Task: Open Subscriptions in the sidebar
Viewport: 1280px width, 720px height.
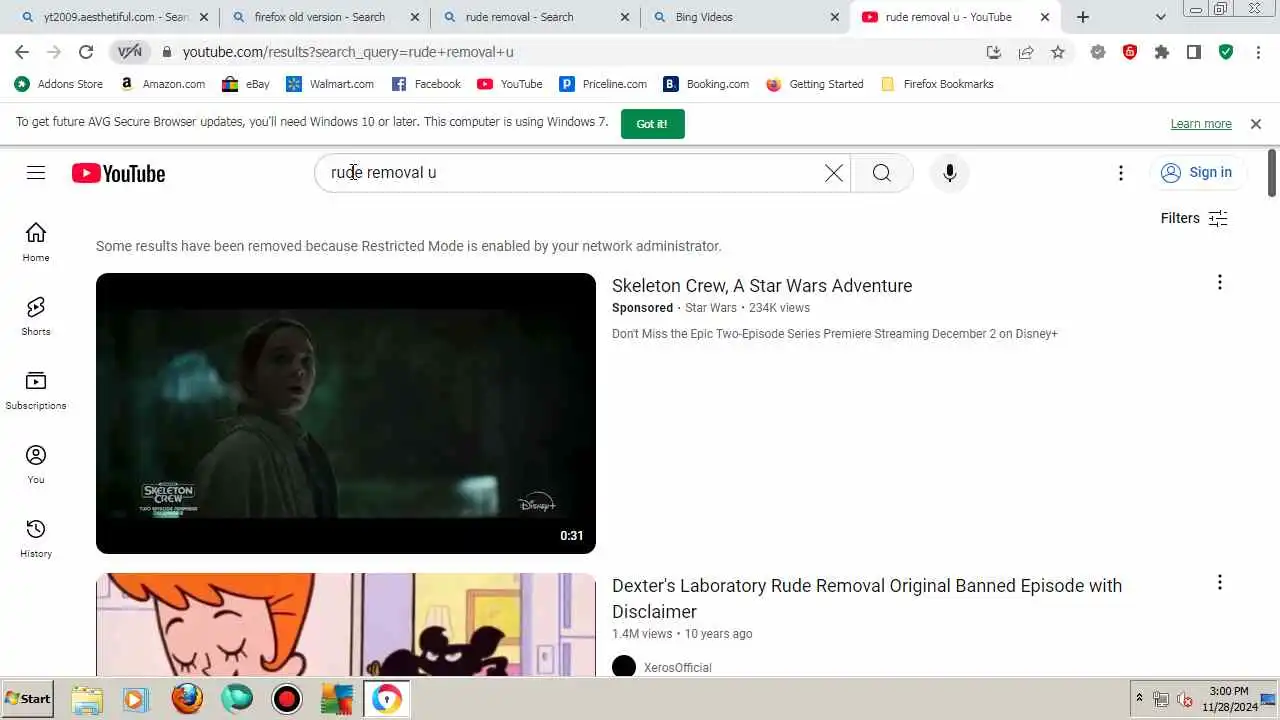Action: pyautogui.click(x=36, y=390)
